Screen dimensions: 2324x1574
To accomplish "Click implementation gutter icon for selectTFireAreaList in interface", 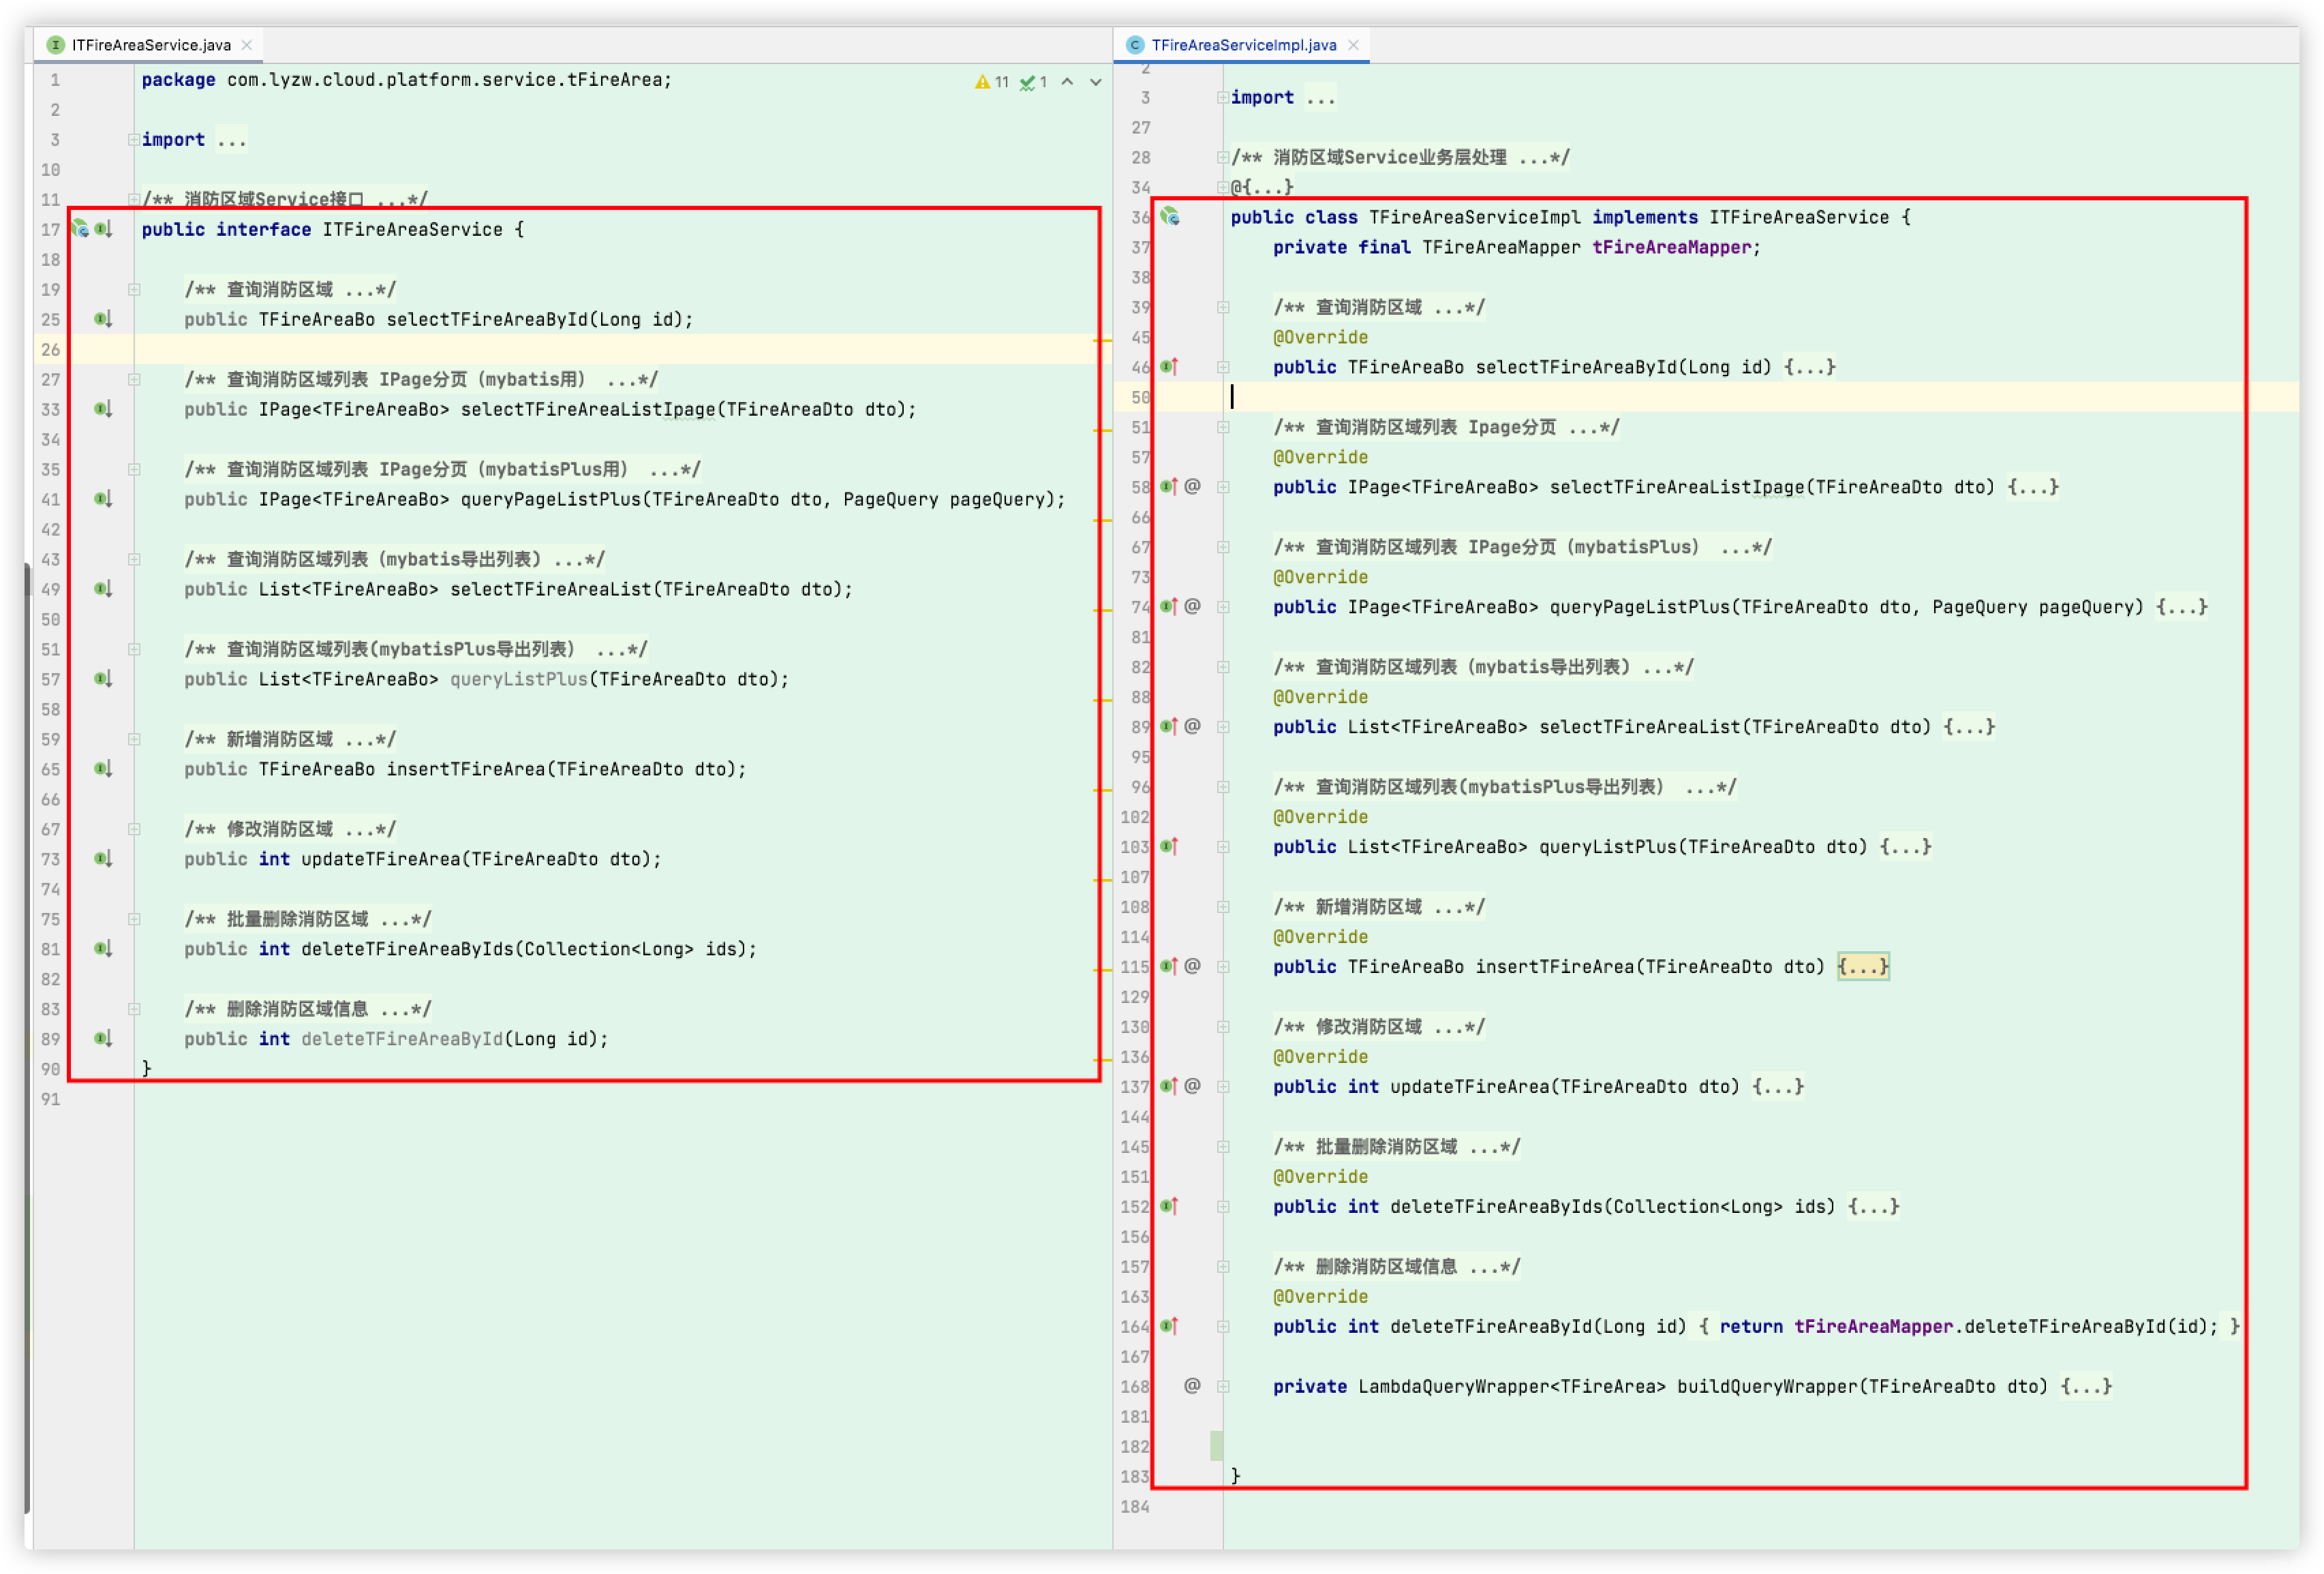I will (103, 589).
